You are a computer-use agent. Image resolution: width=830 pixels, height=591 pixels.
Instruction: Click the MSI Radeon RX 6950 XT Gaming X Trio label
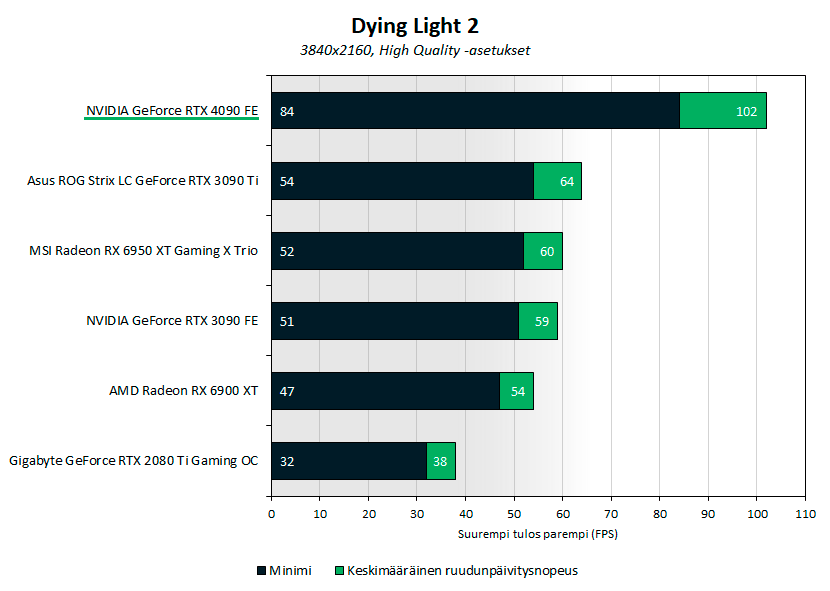click(143, 250)
